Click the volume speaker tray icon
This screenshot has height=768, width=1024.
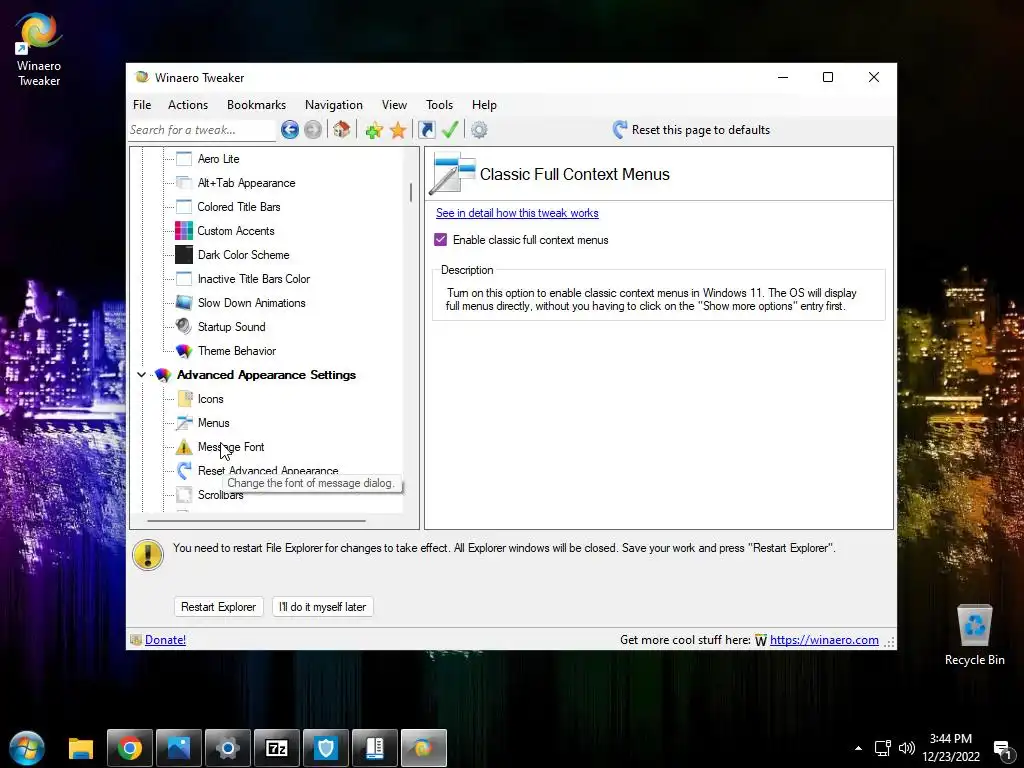point(906,748)
